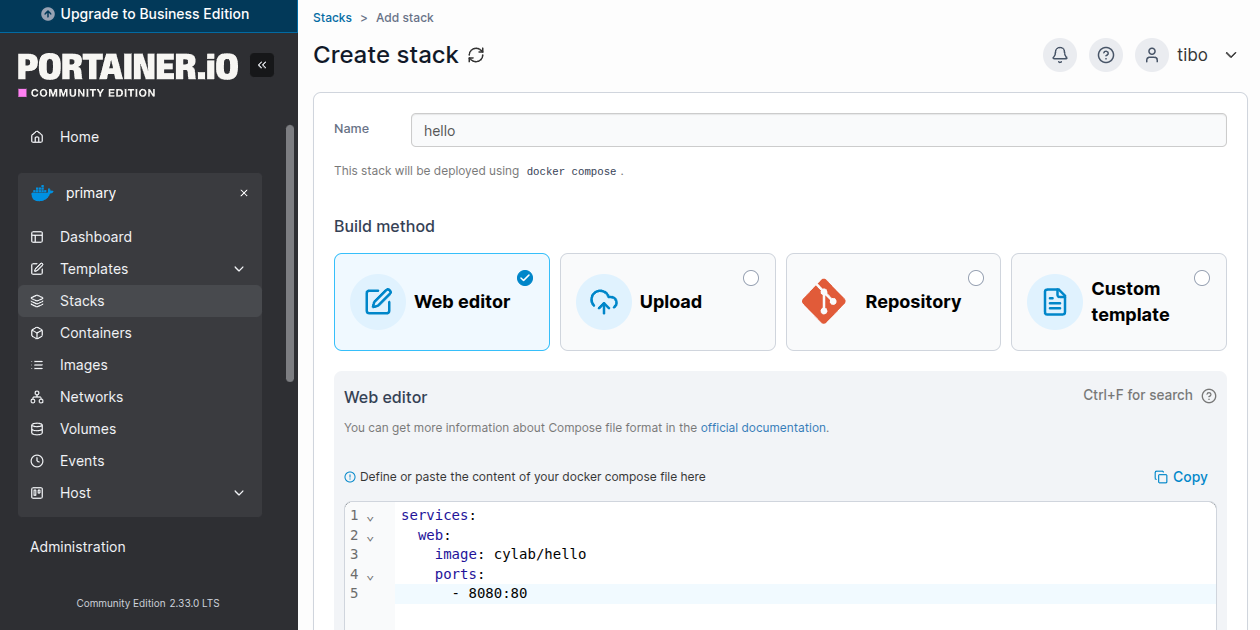Click the Upload build method card label
Viewport: 1260px width, 630px height.
click(x=671, y=302)
